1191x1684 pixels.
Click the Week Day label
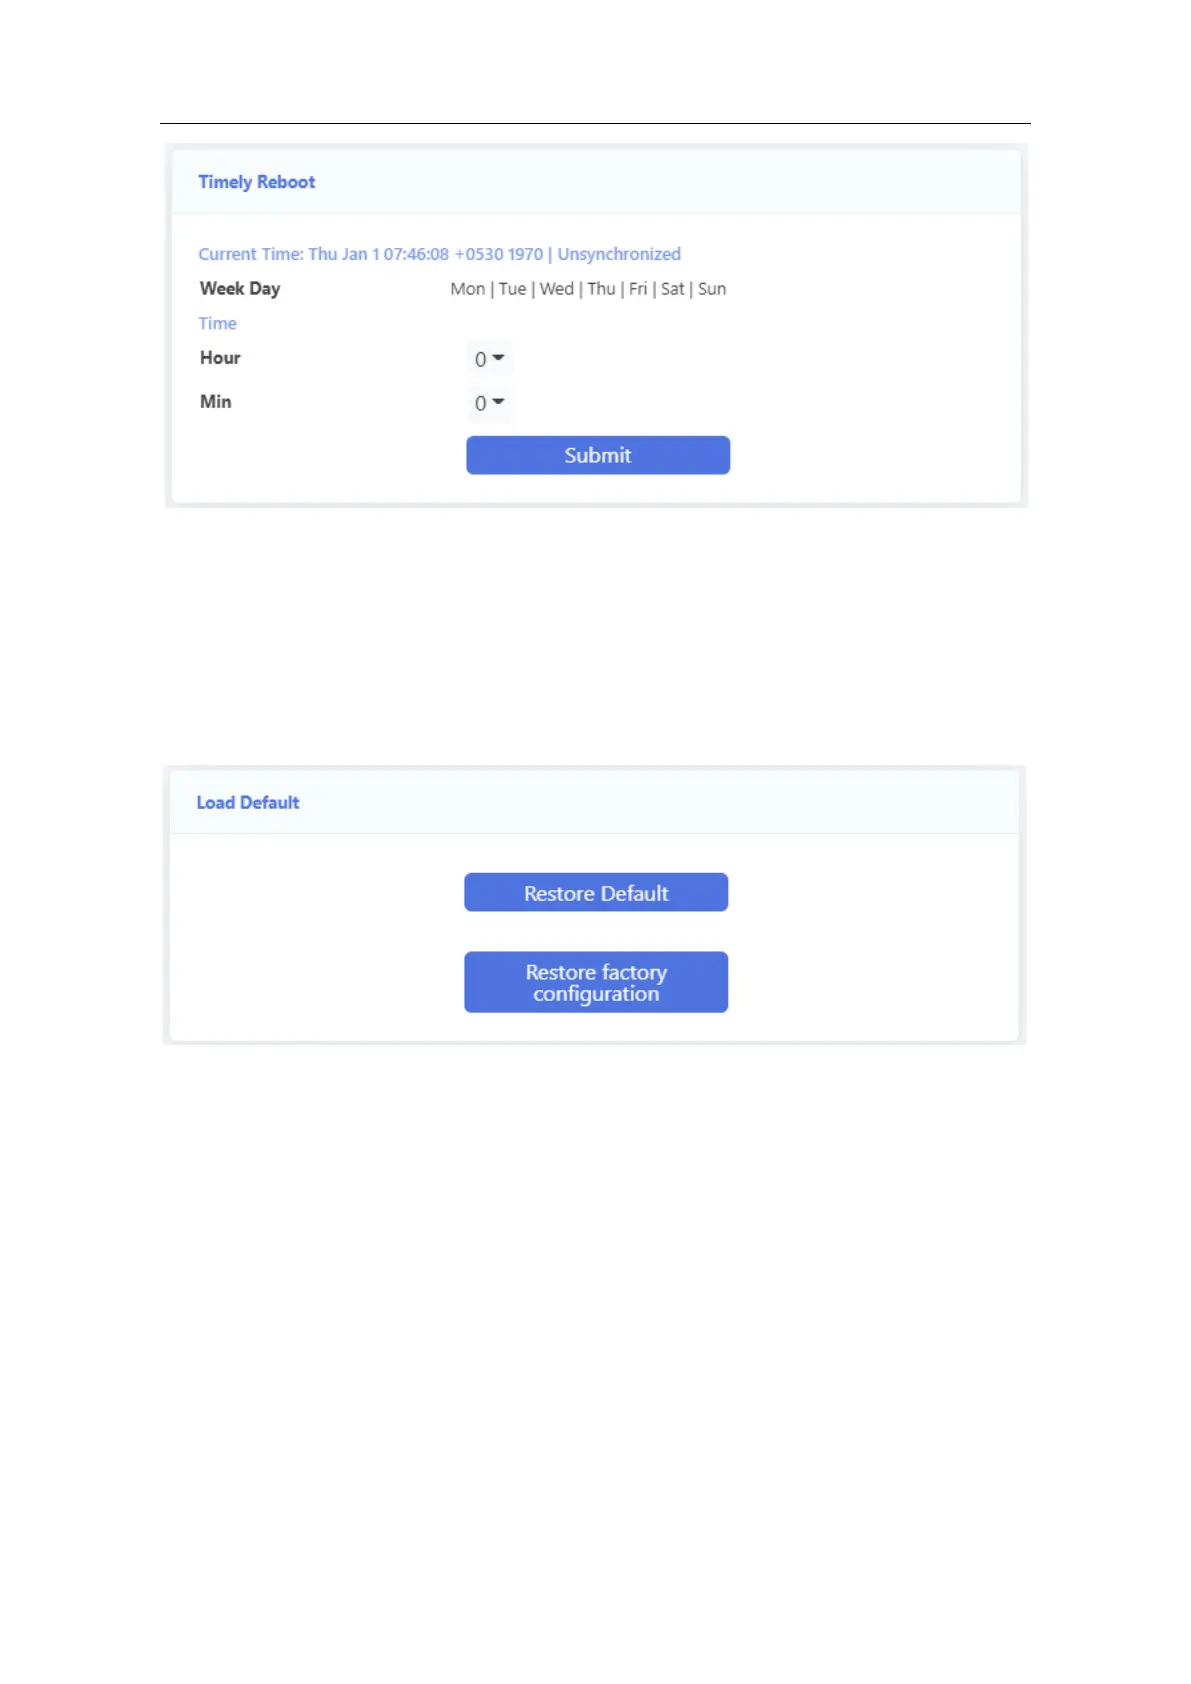pos(240,289)
